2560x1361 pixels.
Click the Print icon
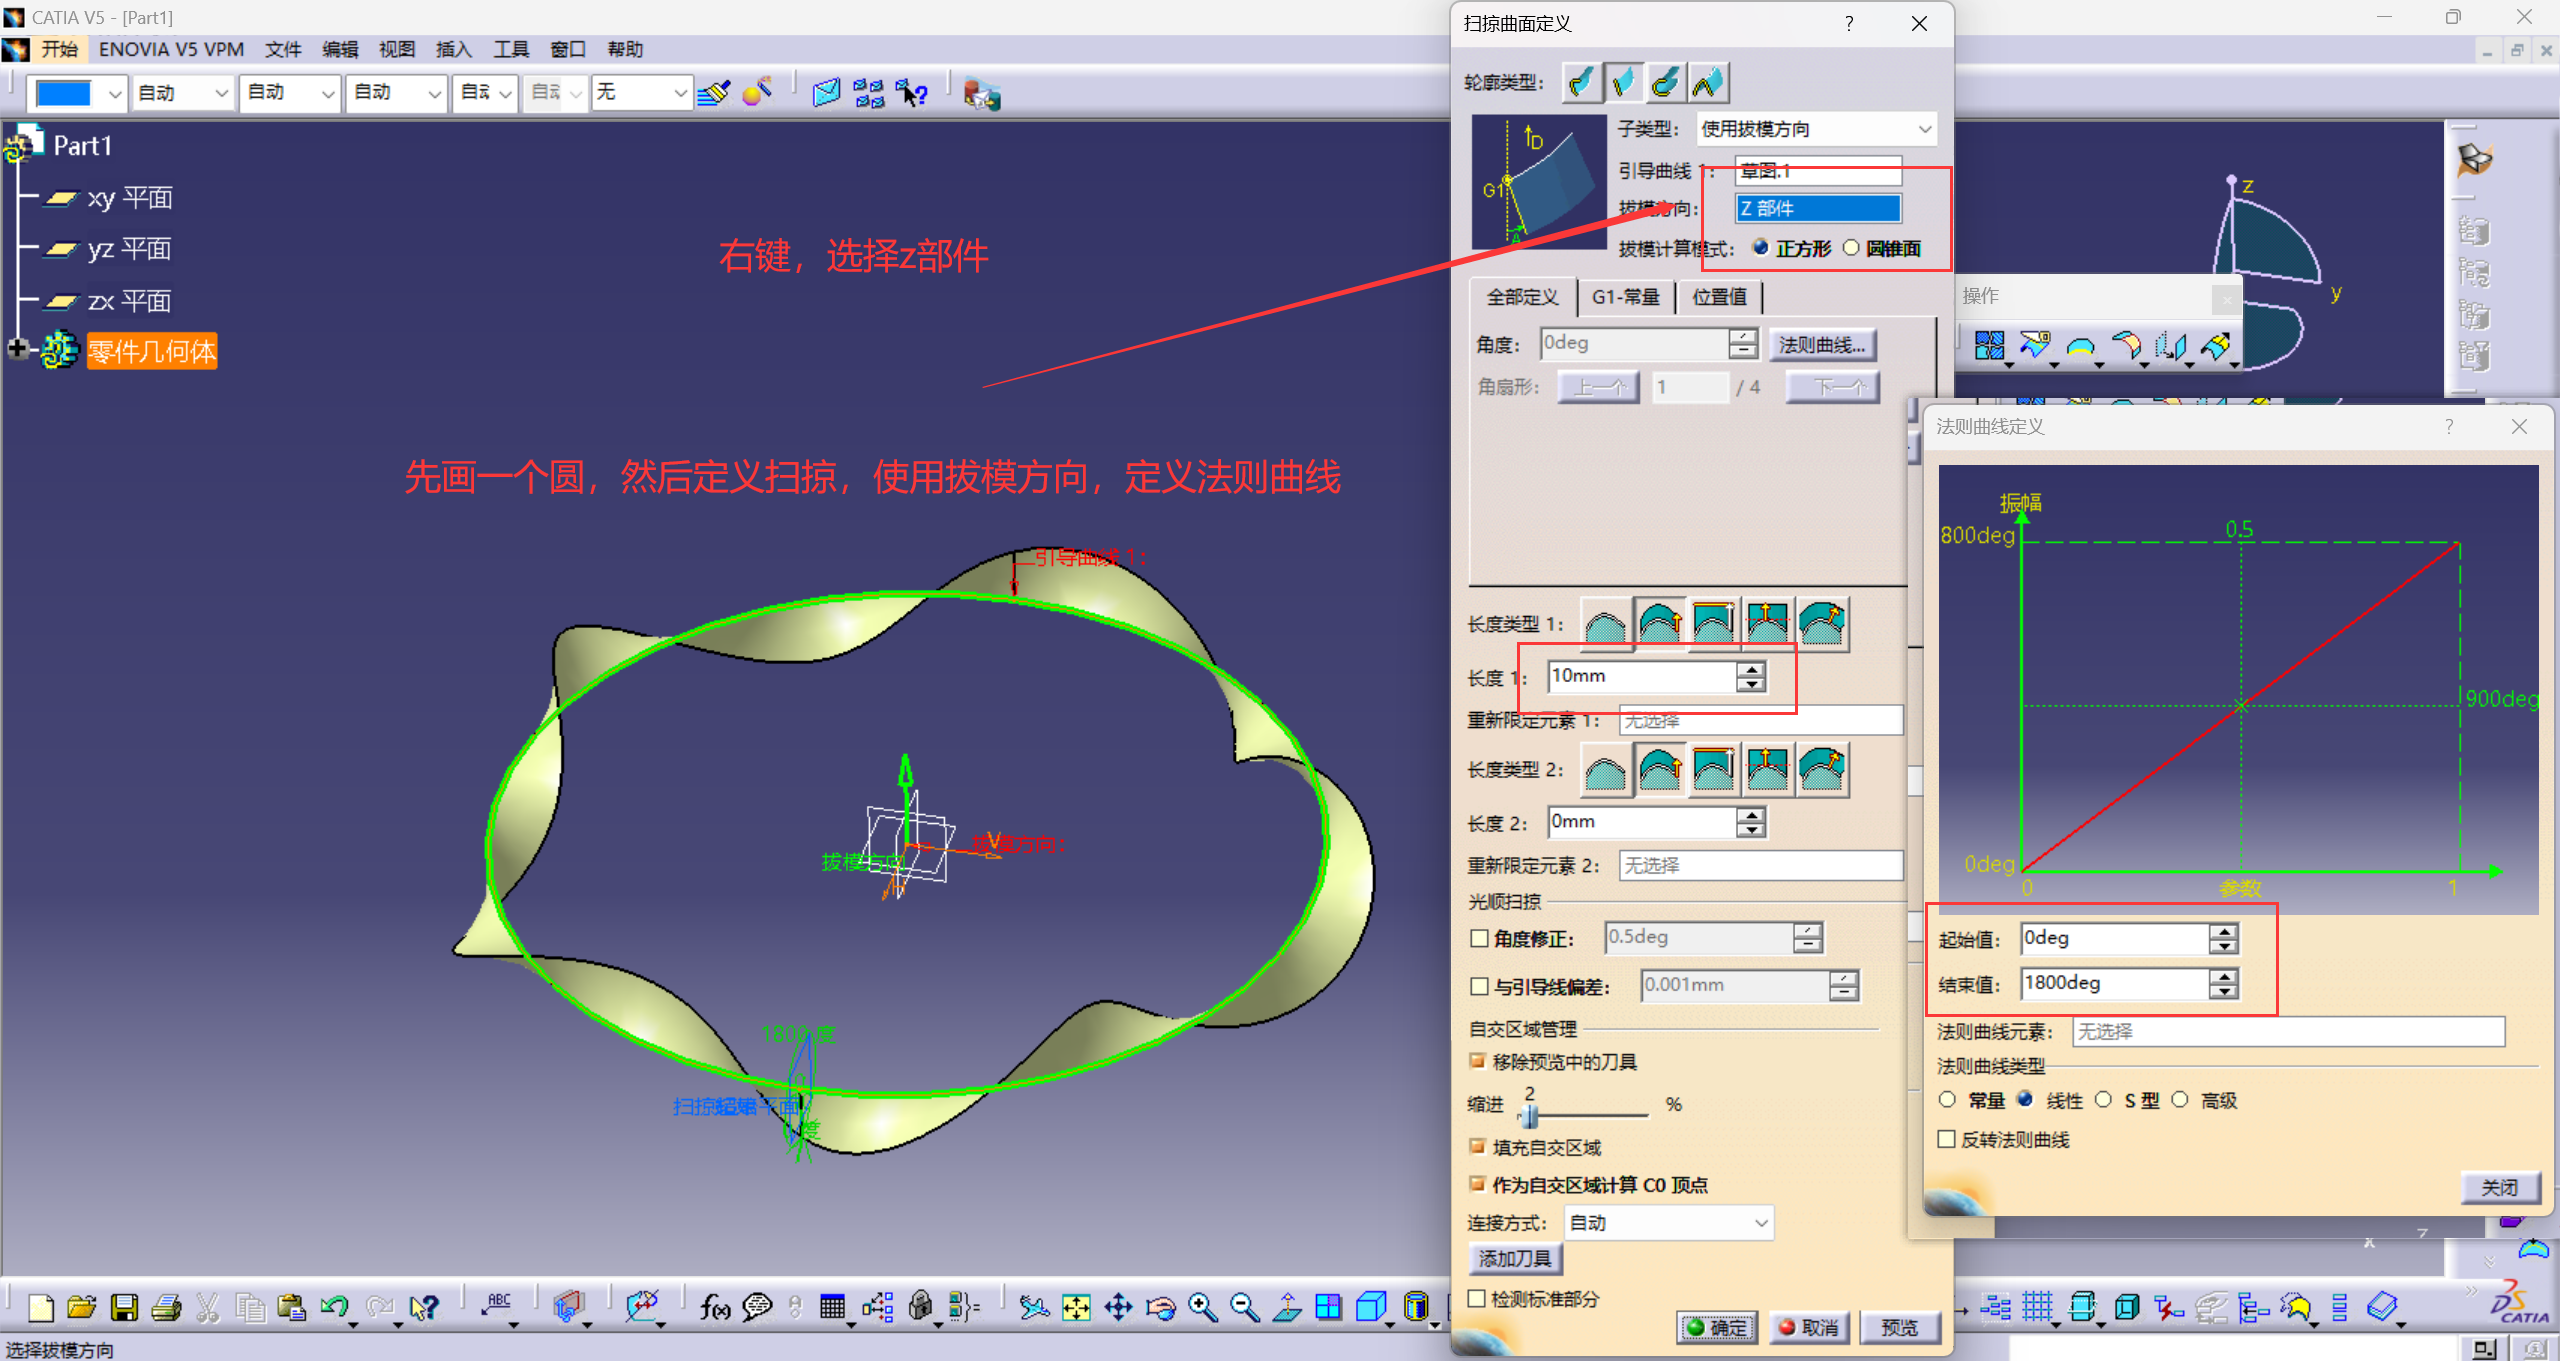tap(166, 1307)
